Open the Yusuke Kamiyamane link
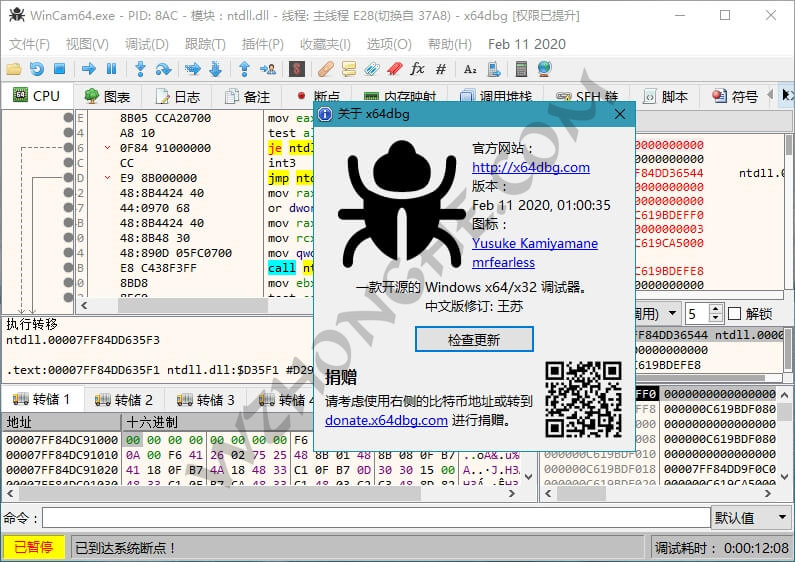This screenshot has width=795, height=562. pyautogui.click(x=535, y=243)
